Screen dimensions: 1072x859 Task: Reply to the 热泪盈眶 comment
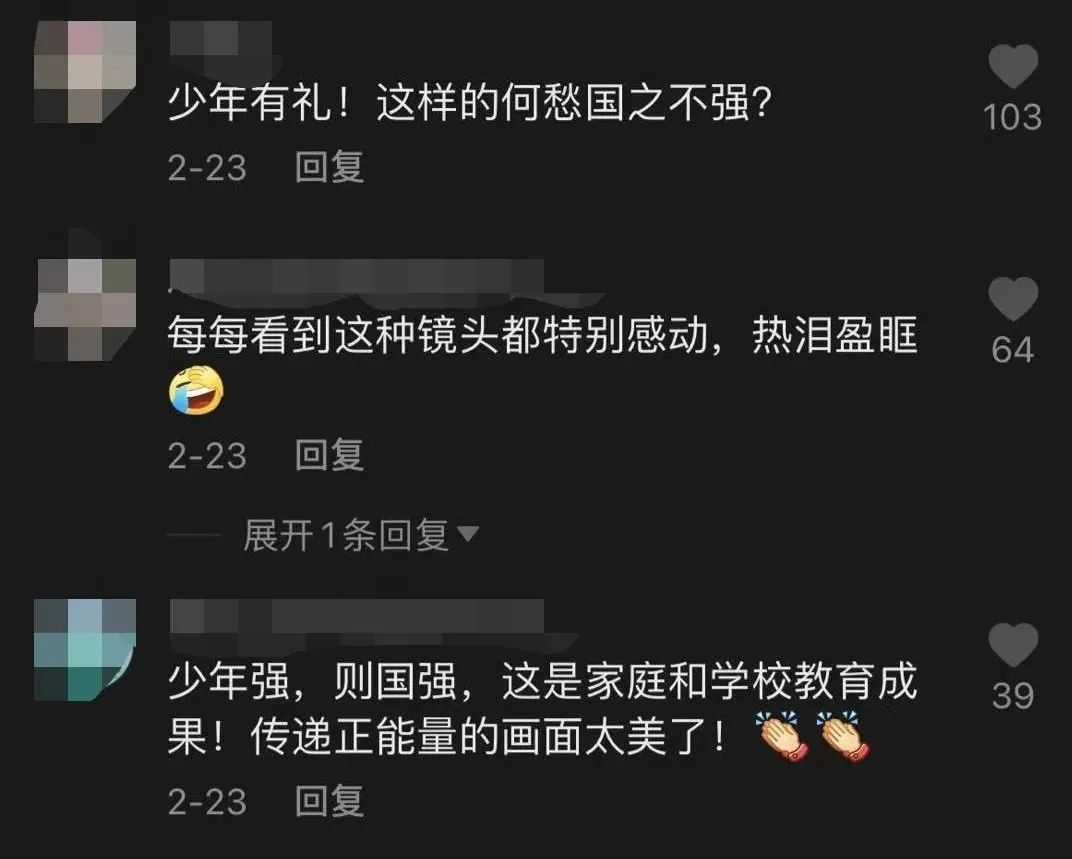pyautogui.click(x=329, y=455)
